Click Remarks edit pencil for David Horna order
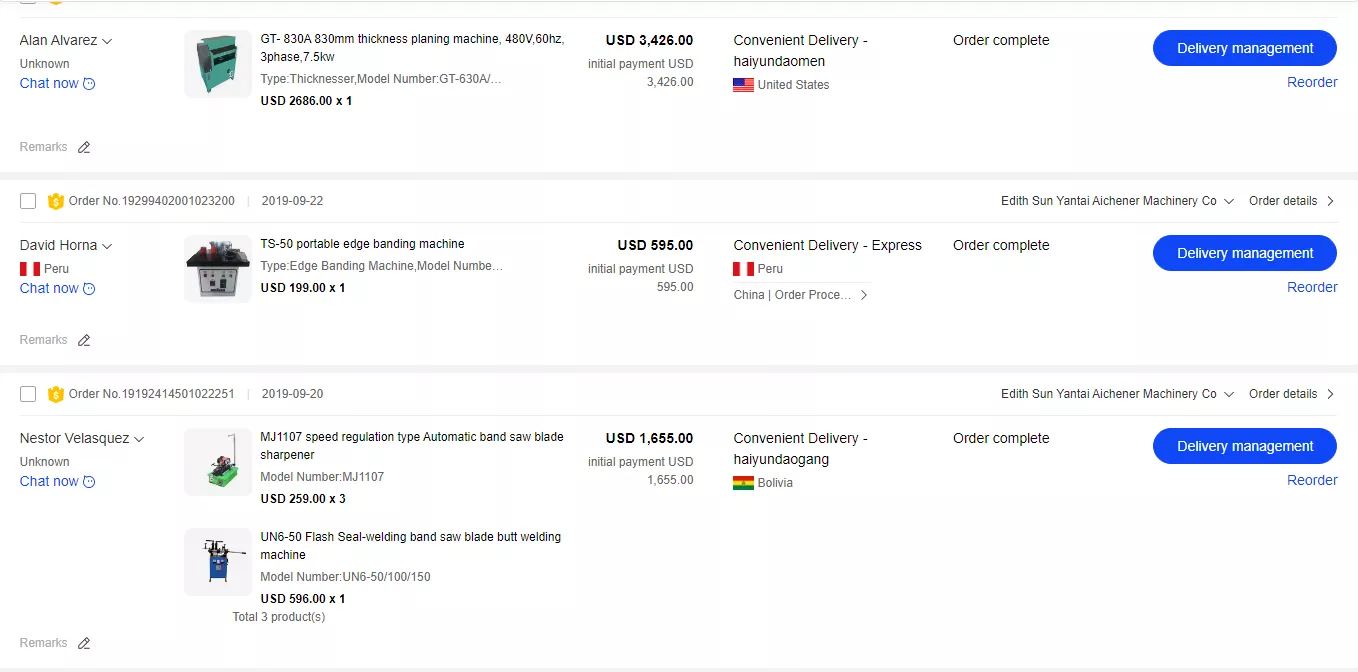 (84, 340)
